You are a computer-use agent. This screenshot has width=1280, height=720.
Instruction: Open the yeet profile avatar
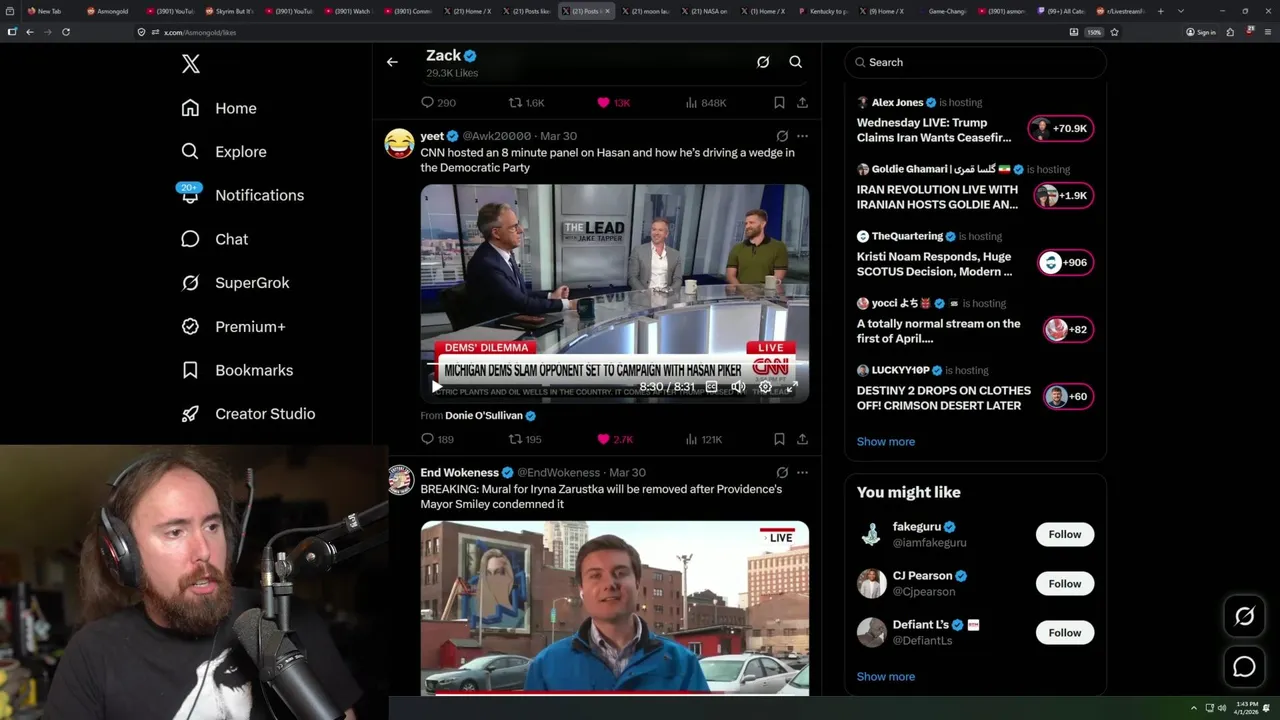399,143
